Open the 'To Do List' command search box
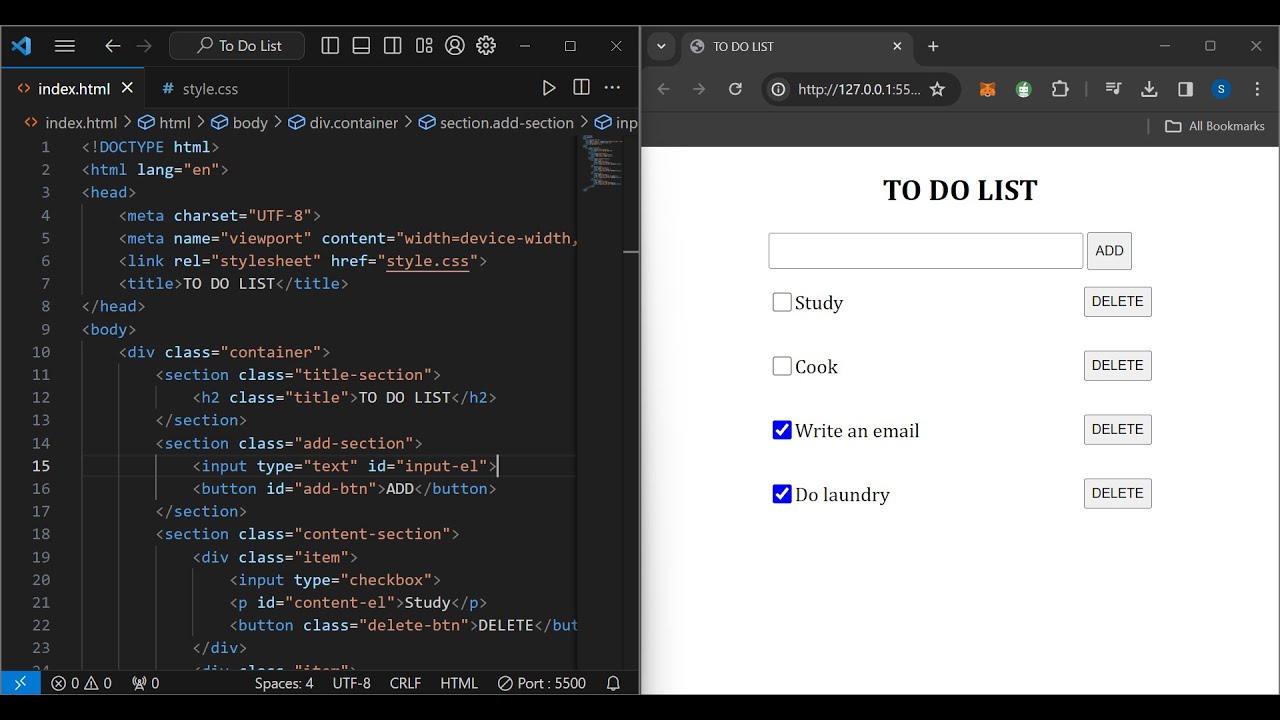The height and width of the screenshot is (720, 1280). pyautogui.click(x=237, y=46)
